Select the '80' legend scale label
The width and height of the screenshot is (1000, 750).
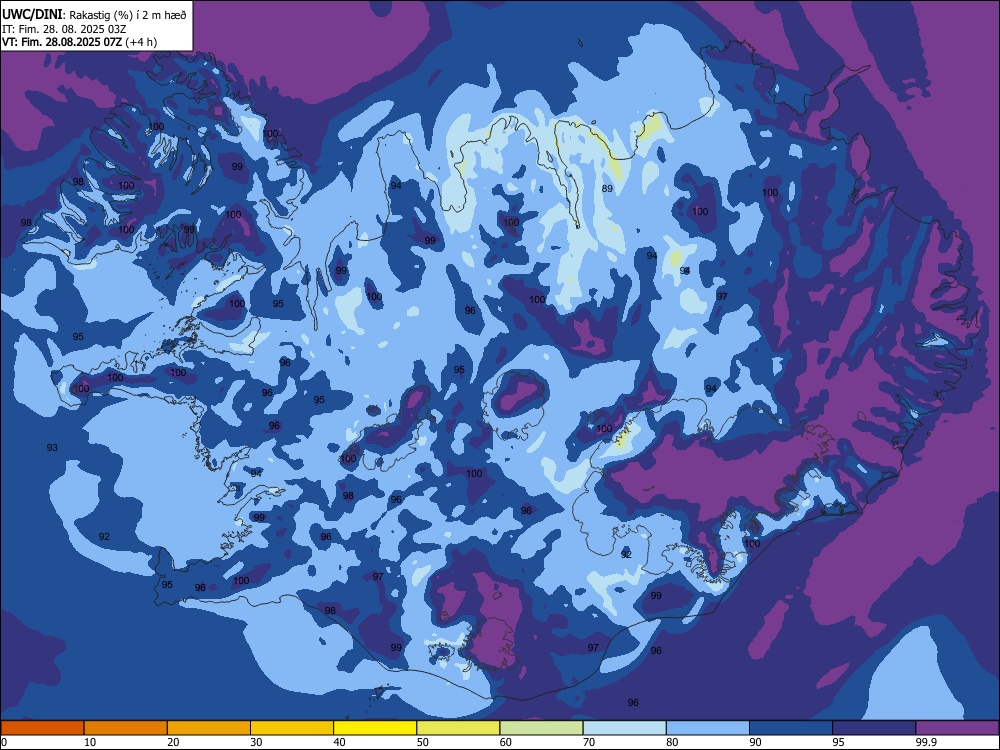click(672, 742)
